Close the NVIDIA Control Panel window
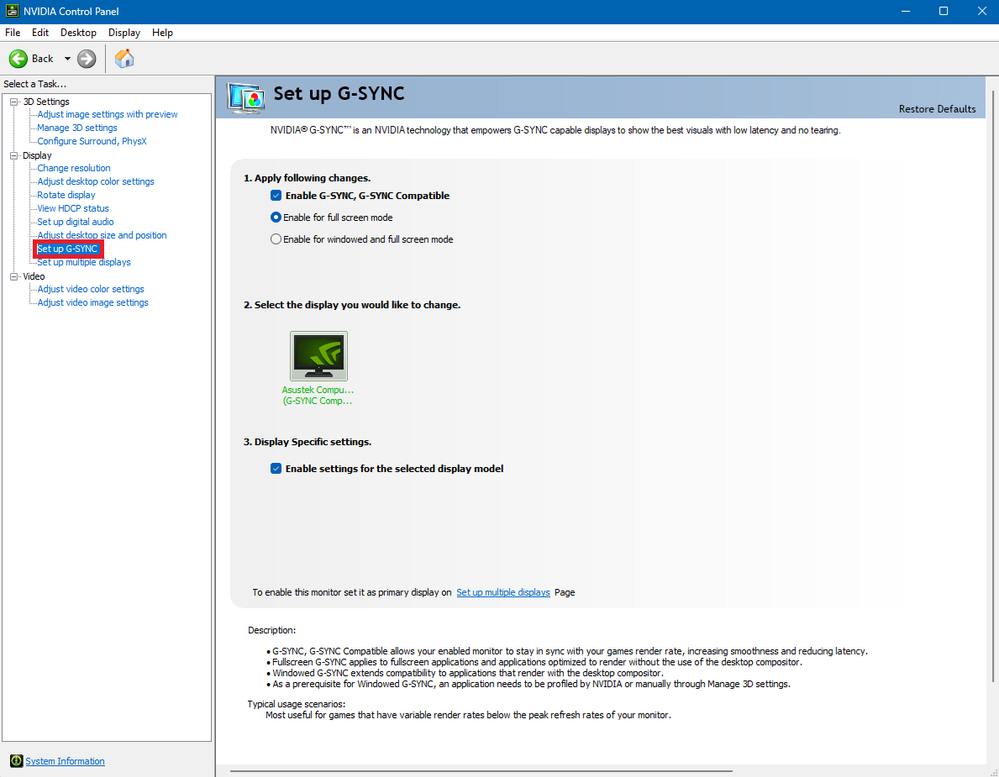Image resolution: width=999 pixels, height=777 pixels. click(982, 11)
